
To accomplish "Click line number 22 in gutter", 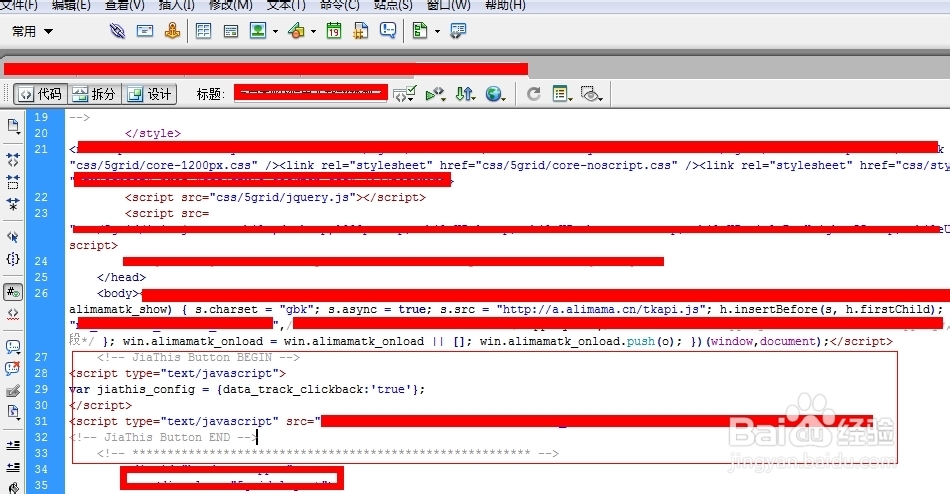I will [x=41, y=197].
